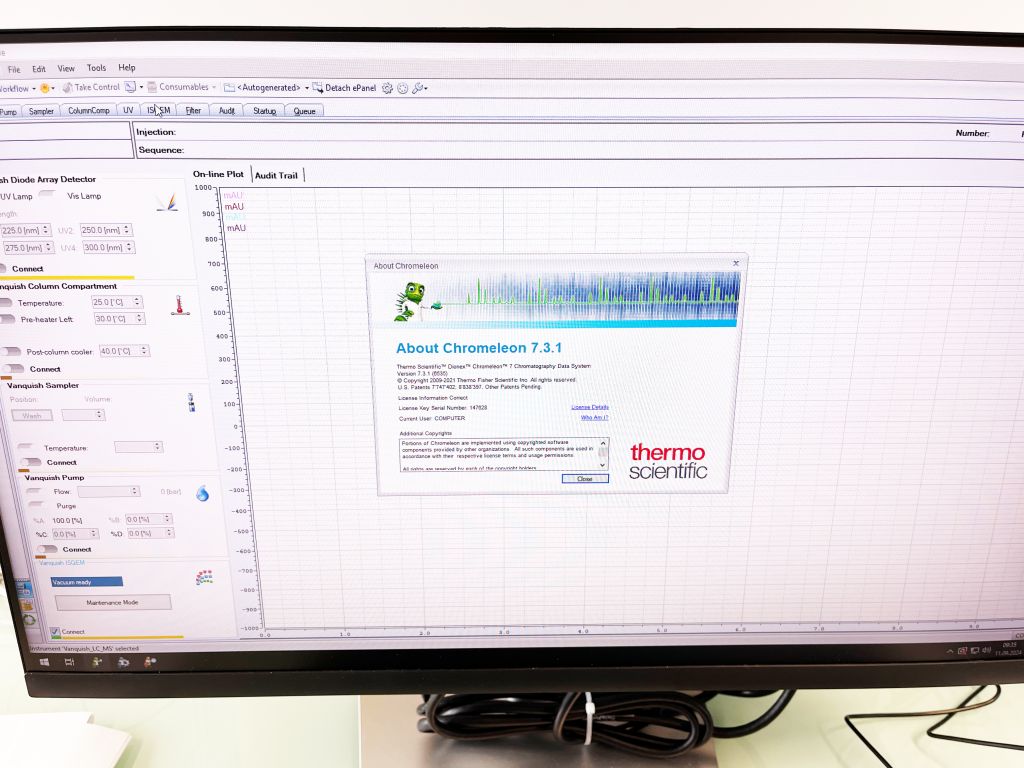Click the Maintenance Mode button
Image resolution: width=1024 pixels, height=768 pixels.
[114, 602]
